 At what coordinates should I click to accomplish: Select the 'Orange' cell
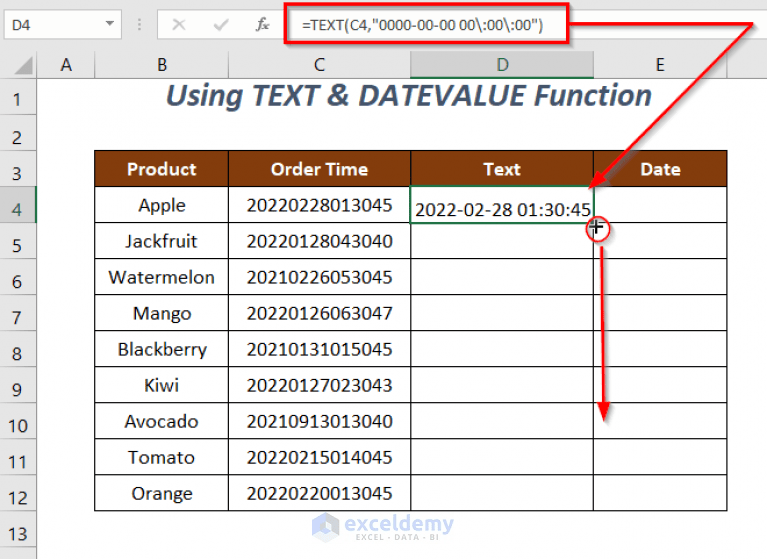[161, 493]
